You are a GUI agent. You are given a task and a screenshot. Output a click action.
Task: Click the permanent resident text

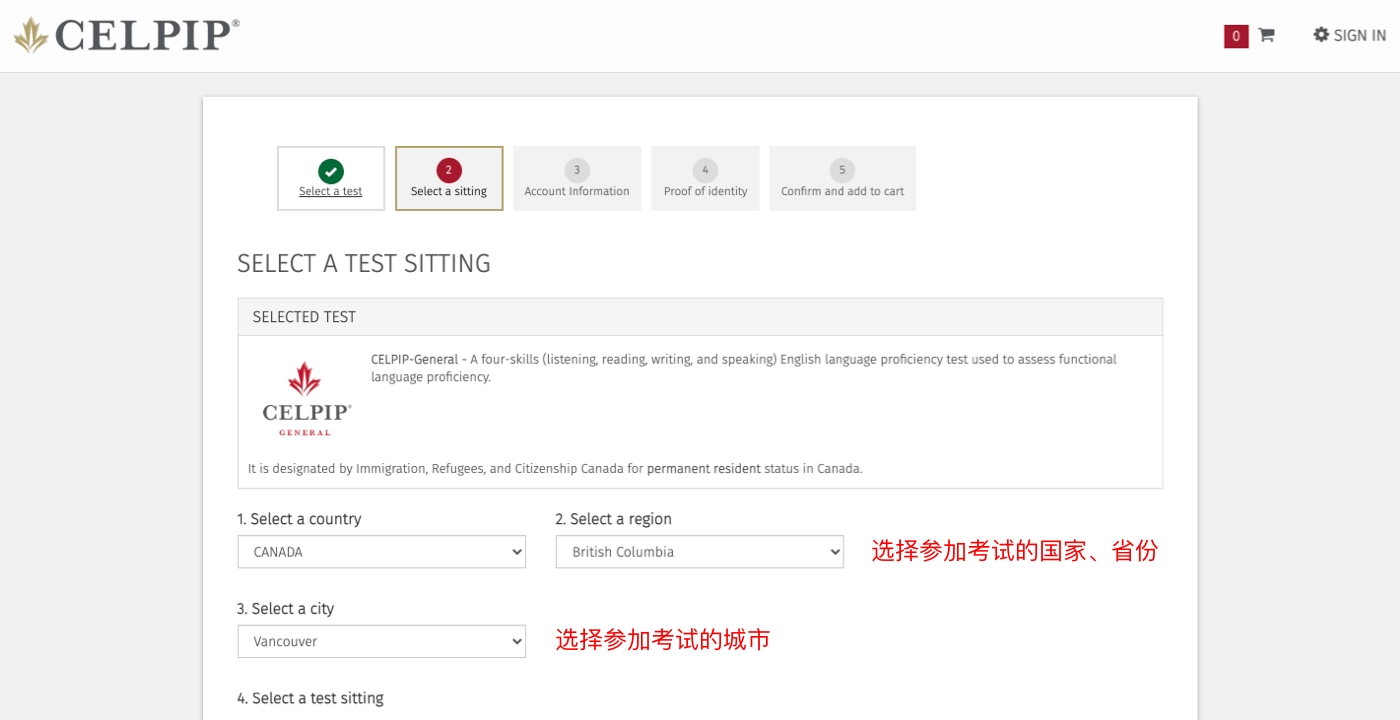pyautogui.click(x=704, y=468)
